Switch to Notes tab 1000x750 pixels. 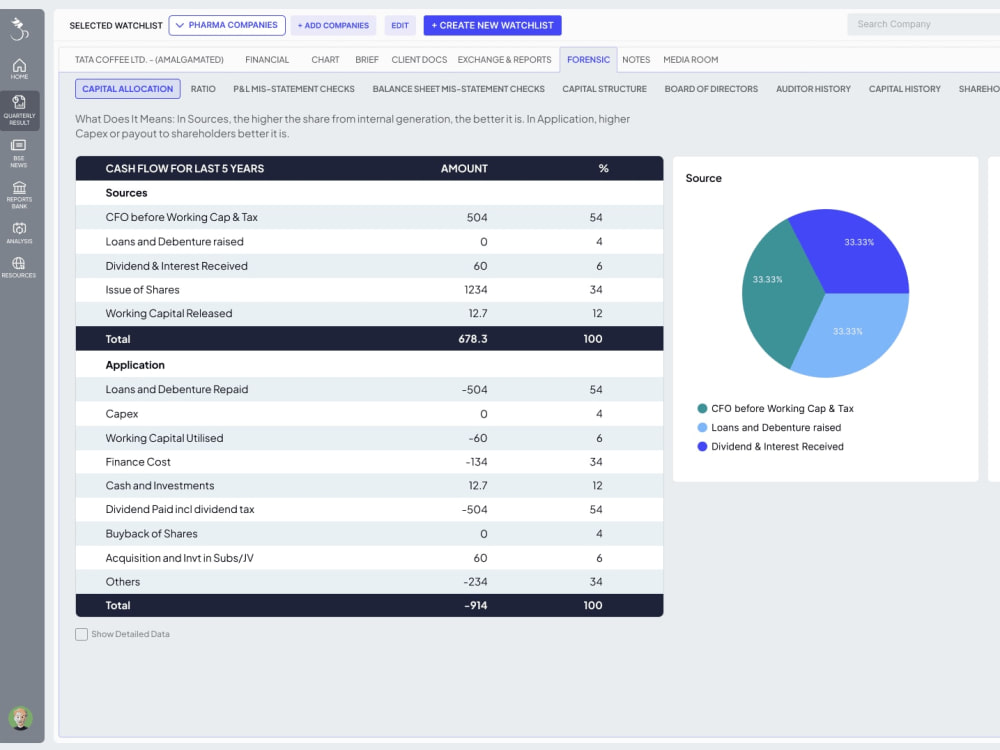pos(636,59)
